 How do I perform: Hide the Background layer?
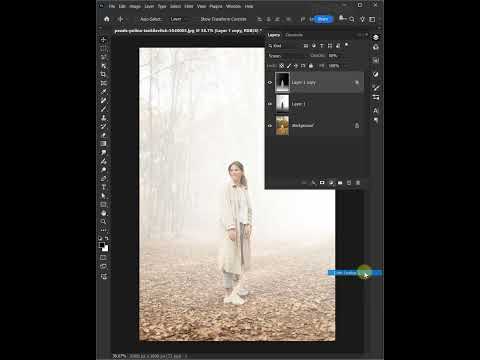(270, 126)
